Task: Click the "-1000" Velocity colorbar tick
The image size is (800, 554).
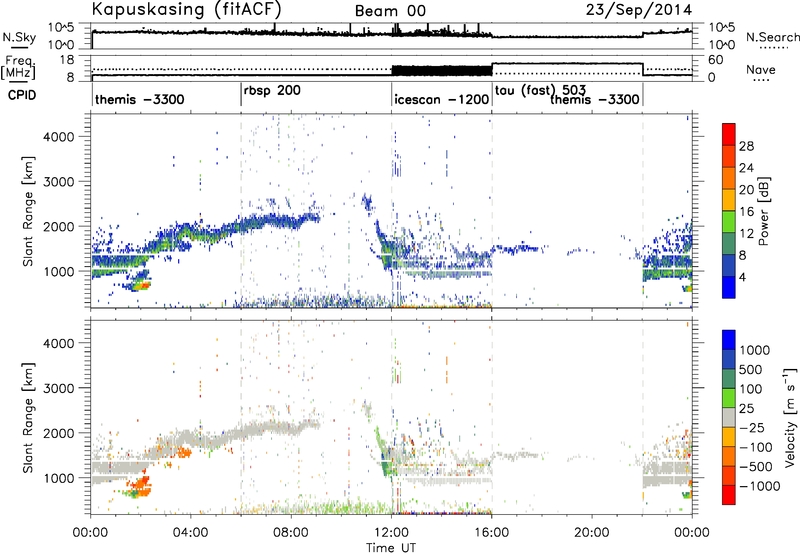Action: click(x=760, y=486)
